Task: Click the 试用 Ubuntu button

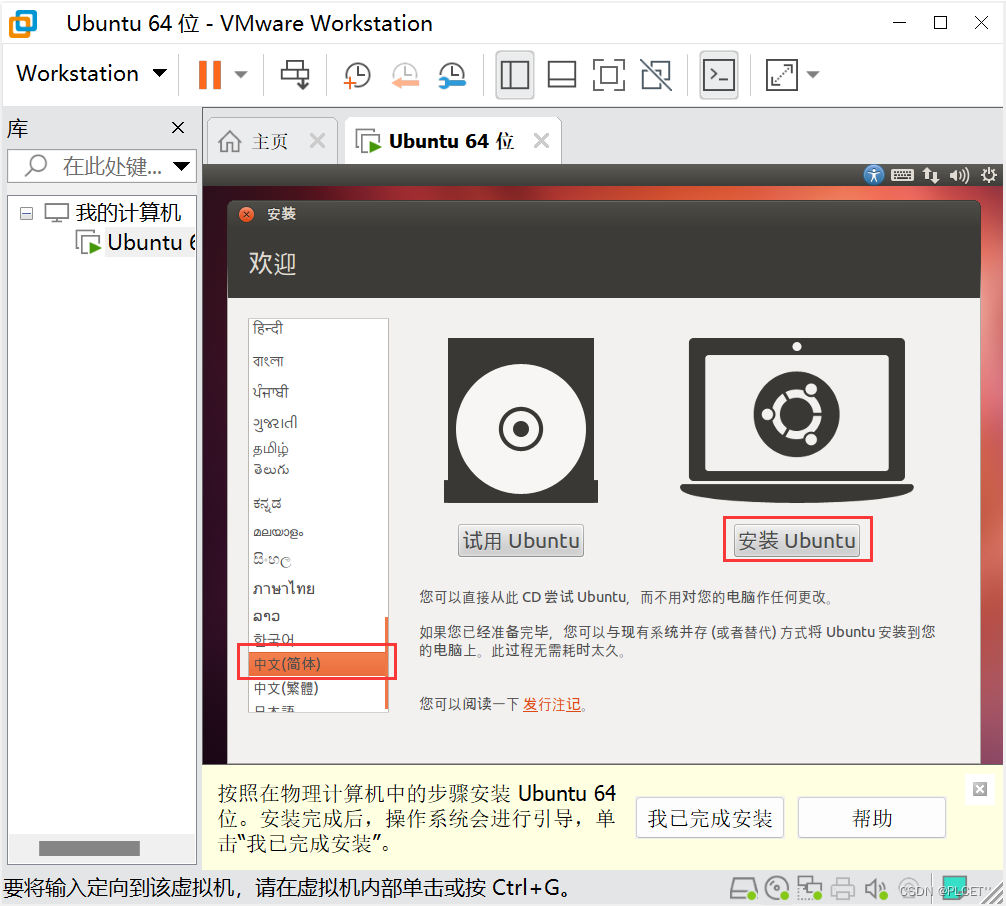Action: pyautogui.click(x=521, y=541)
